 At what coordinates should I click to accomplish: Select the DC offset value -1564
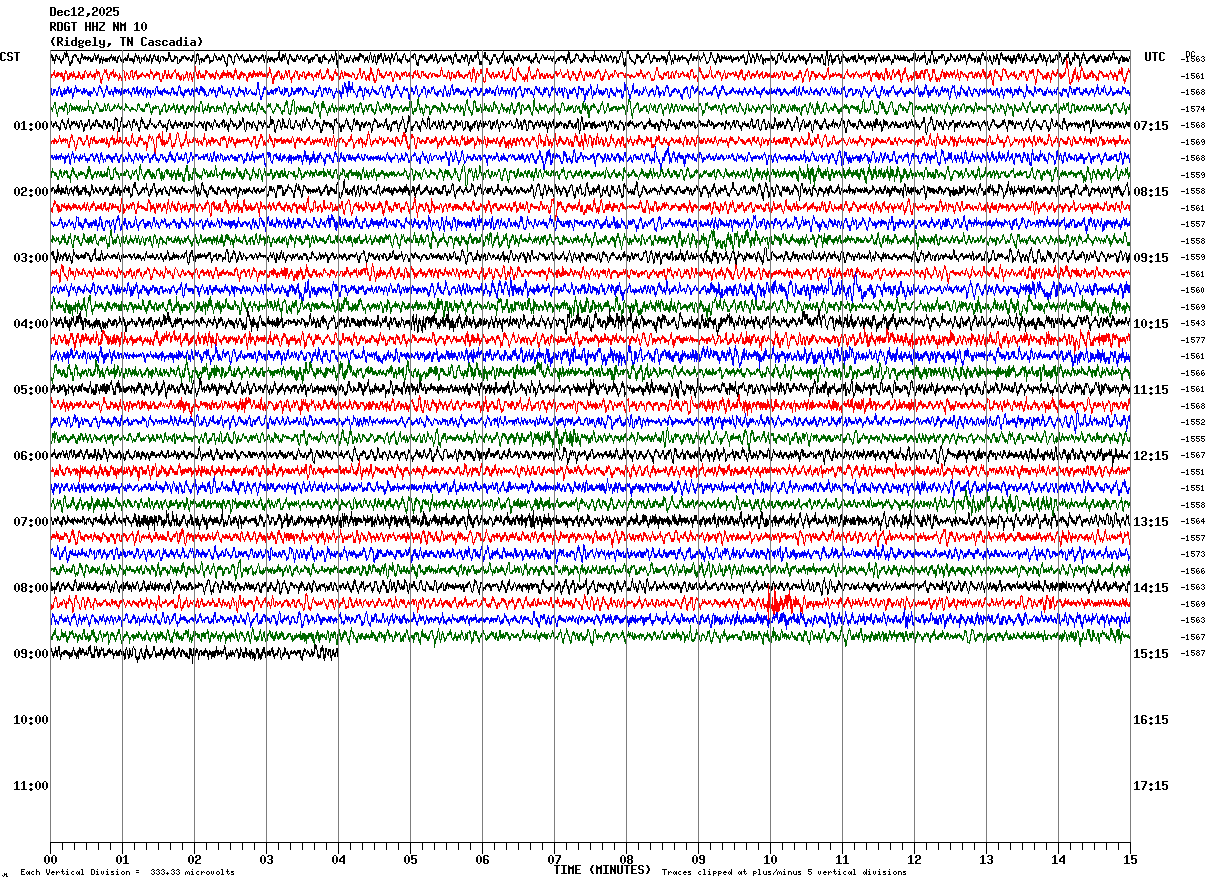[x=1193, y=521]
